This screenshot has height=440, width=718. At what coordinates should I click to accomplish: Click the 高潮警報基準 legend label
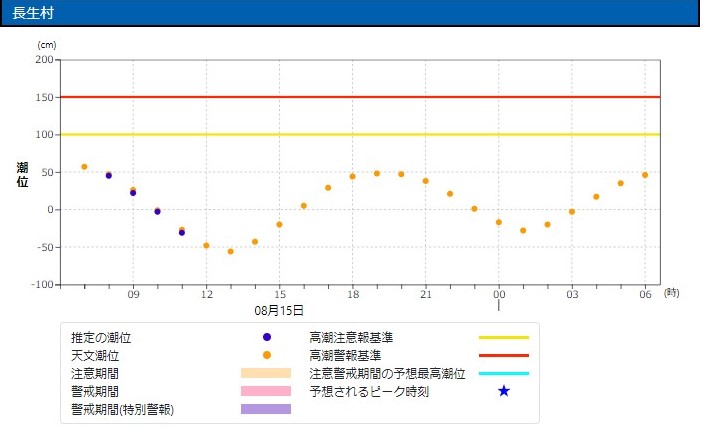coord(345,356)
